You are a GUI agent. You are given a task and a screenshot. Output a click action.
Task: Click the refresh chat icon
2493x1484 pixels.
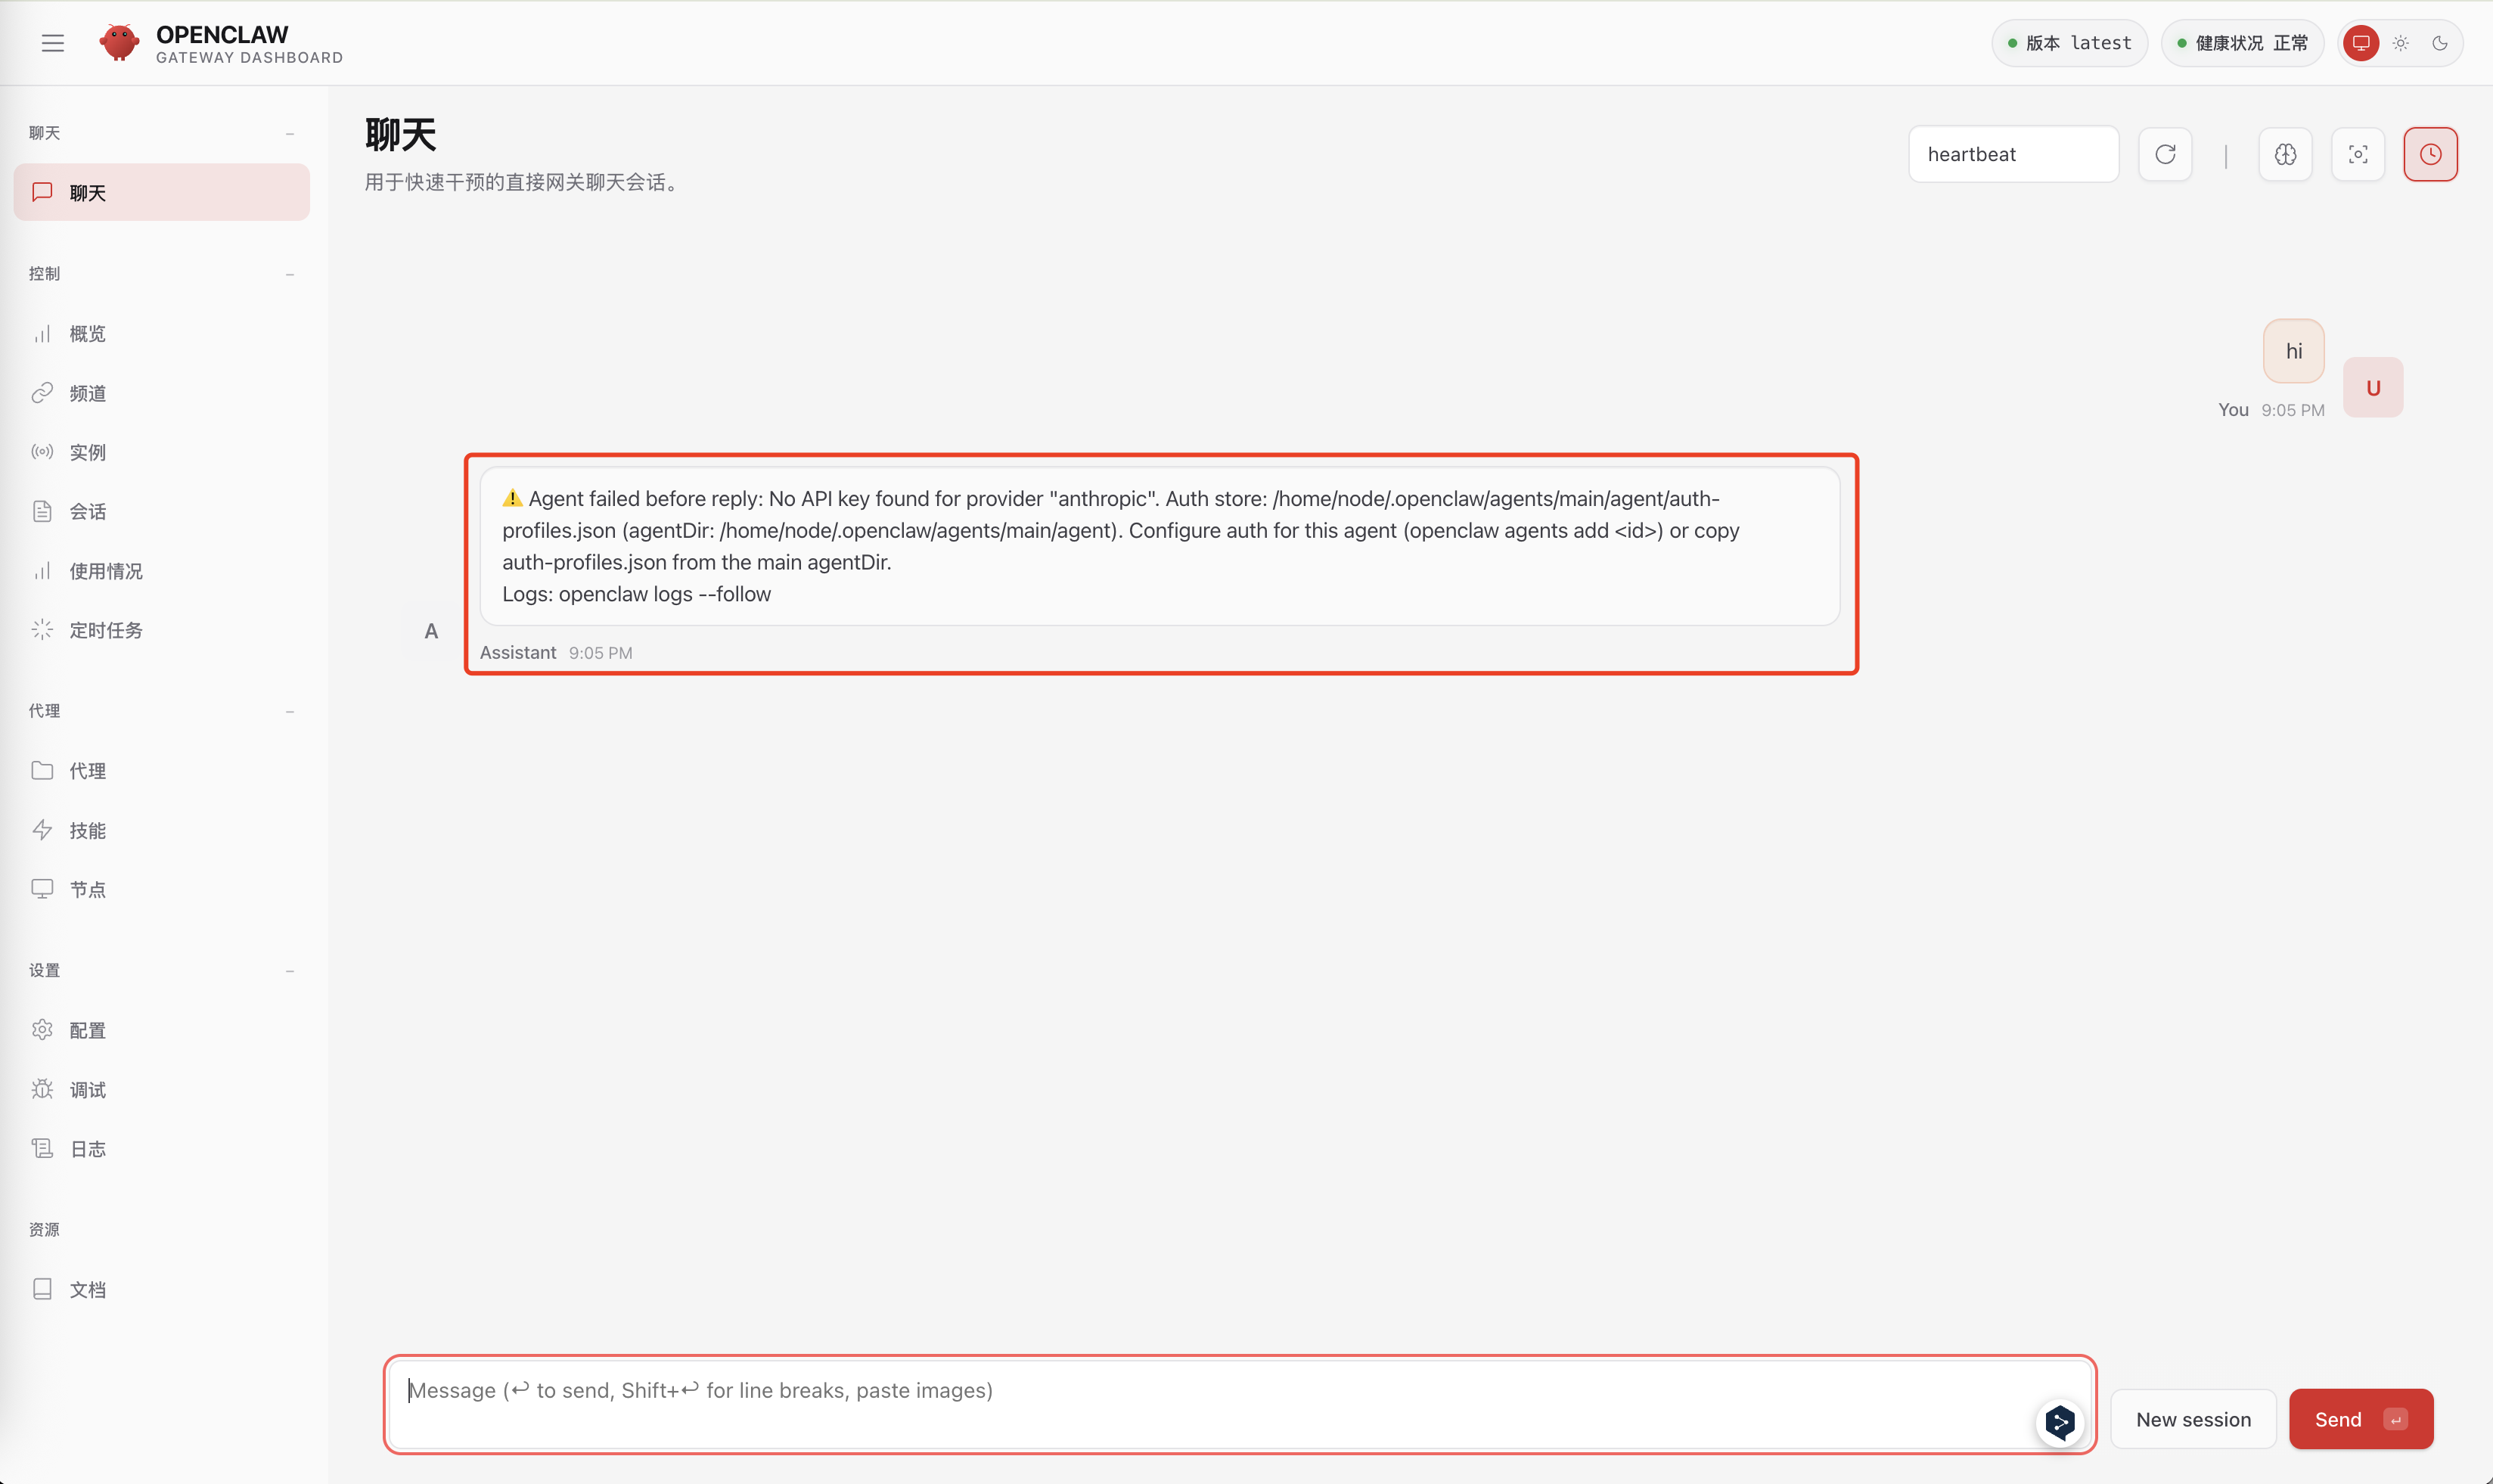tap(2165, 154)
